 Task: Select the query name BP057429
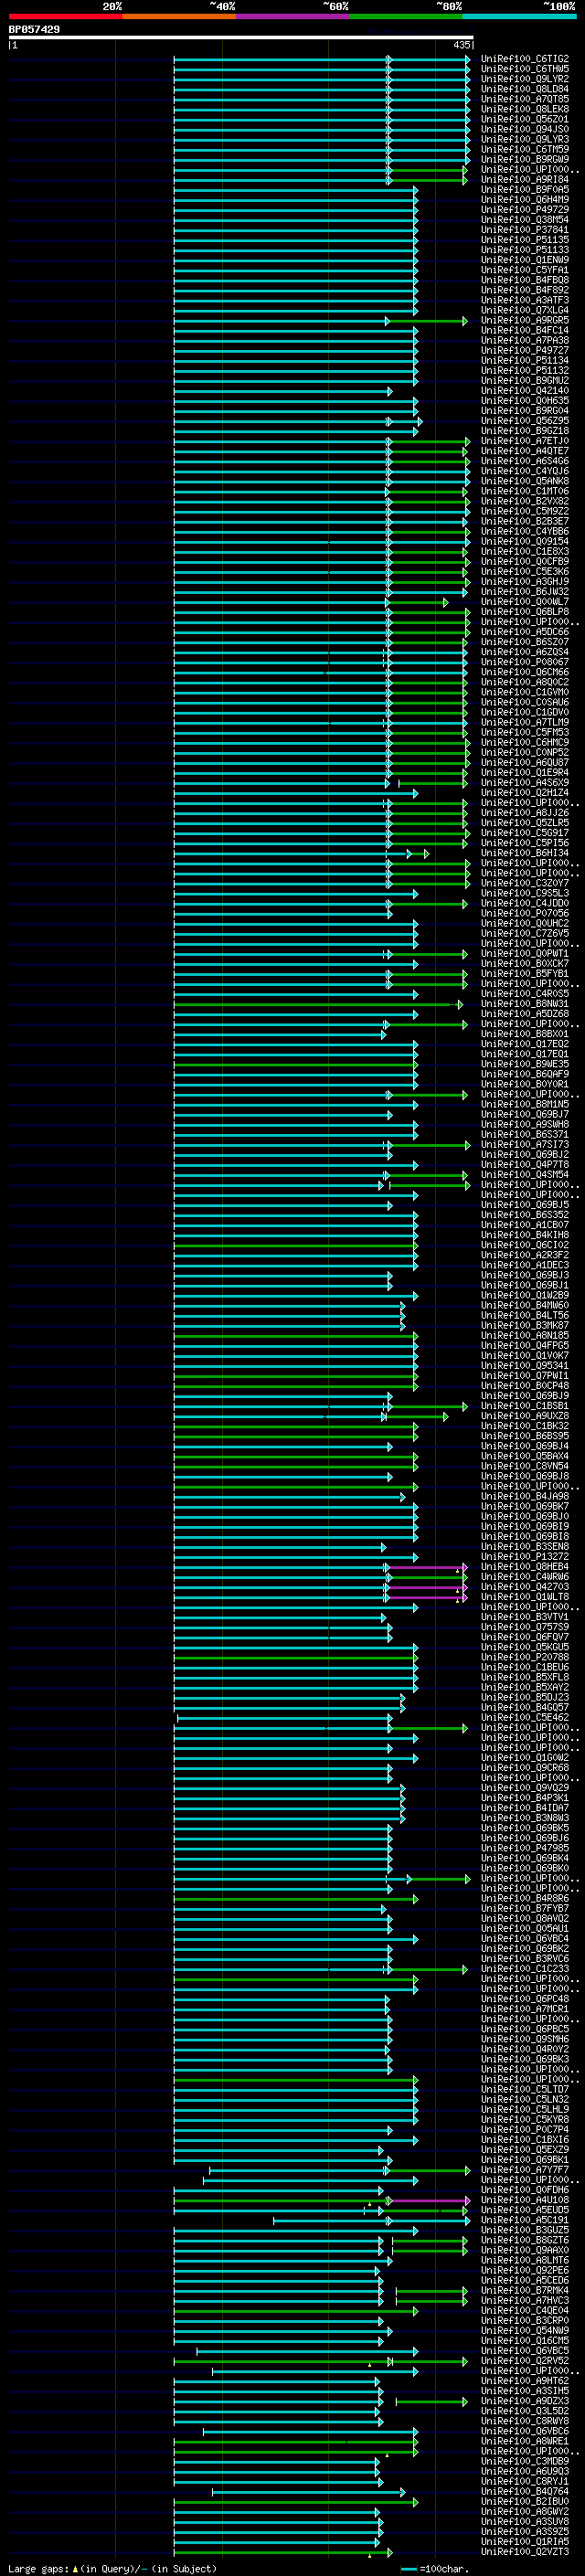[x=34, y=29]
